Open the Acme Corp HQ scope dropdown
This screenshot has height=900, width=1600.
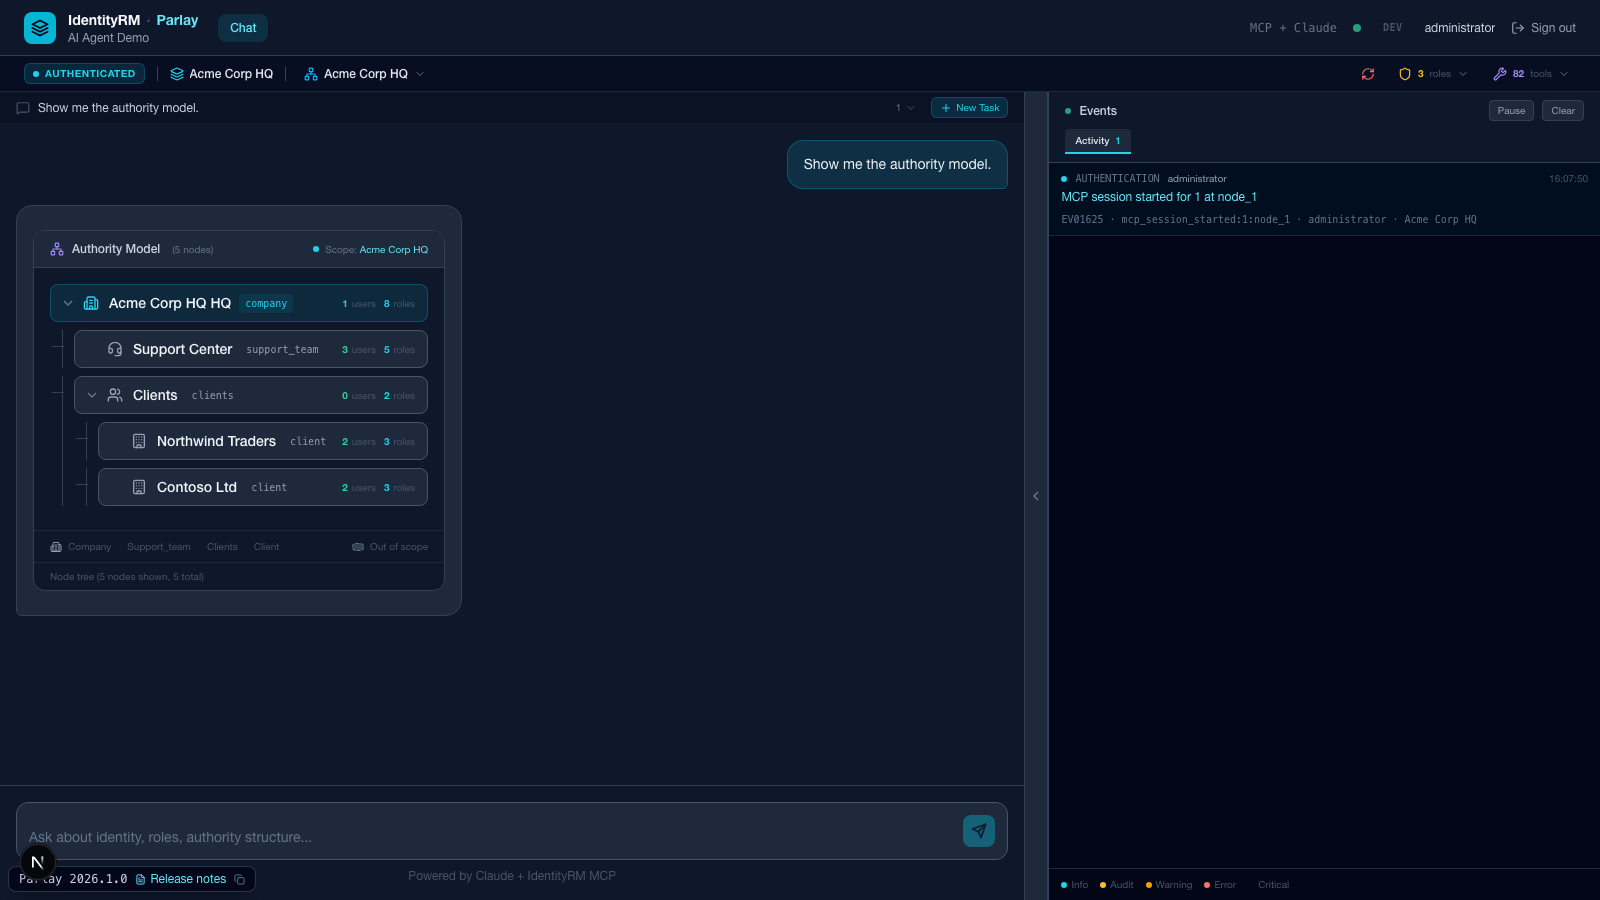[365, 74]
